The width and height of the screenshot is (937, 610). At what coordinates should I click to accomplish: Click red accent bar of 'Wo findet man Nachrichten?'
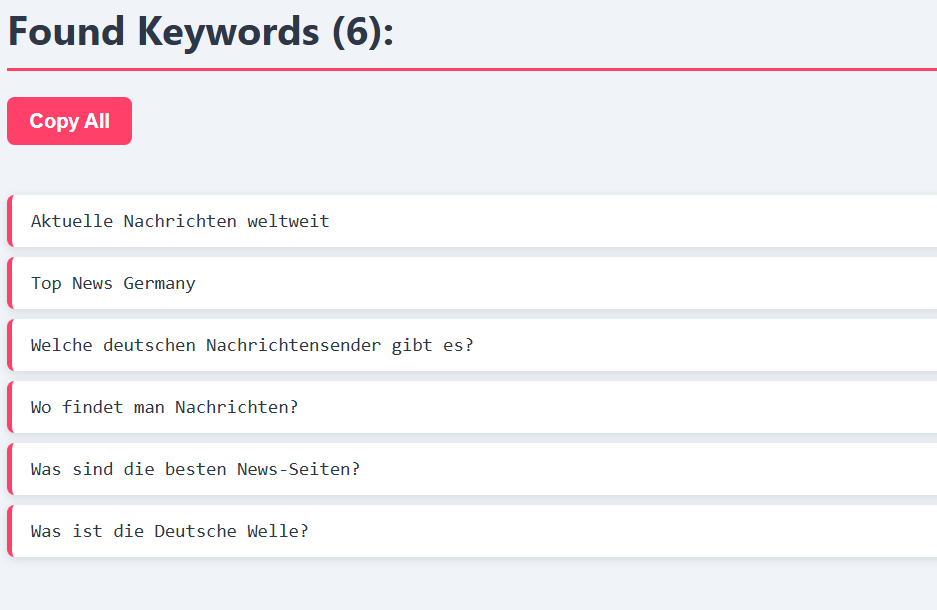pos(10,407)
